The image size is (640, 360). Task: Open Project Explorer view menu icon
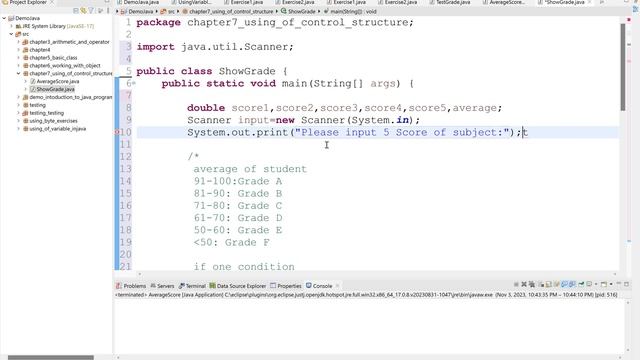tap(108, 11)
